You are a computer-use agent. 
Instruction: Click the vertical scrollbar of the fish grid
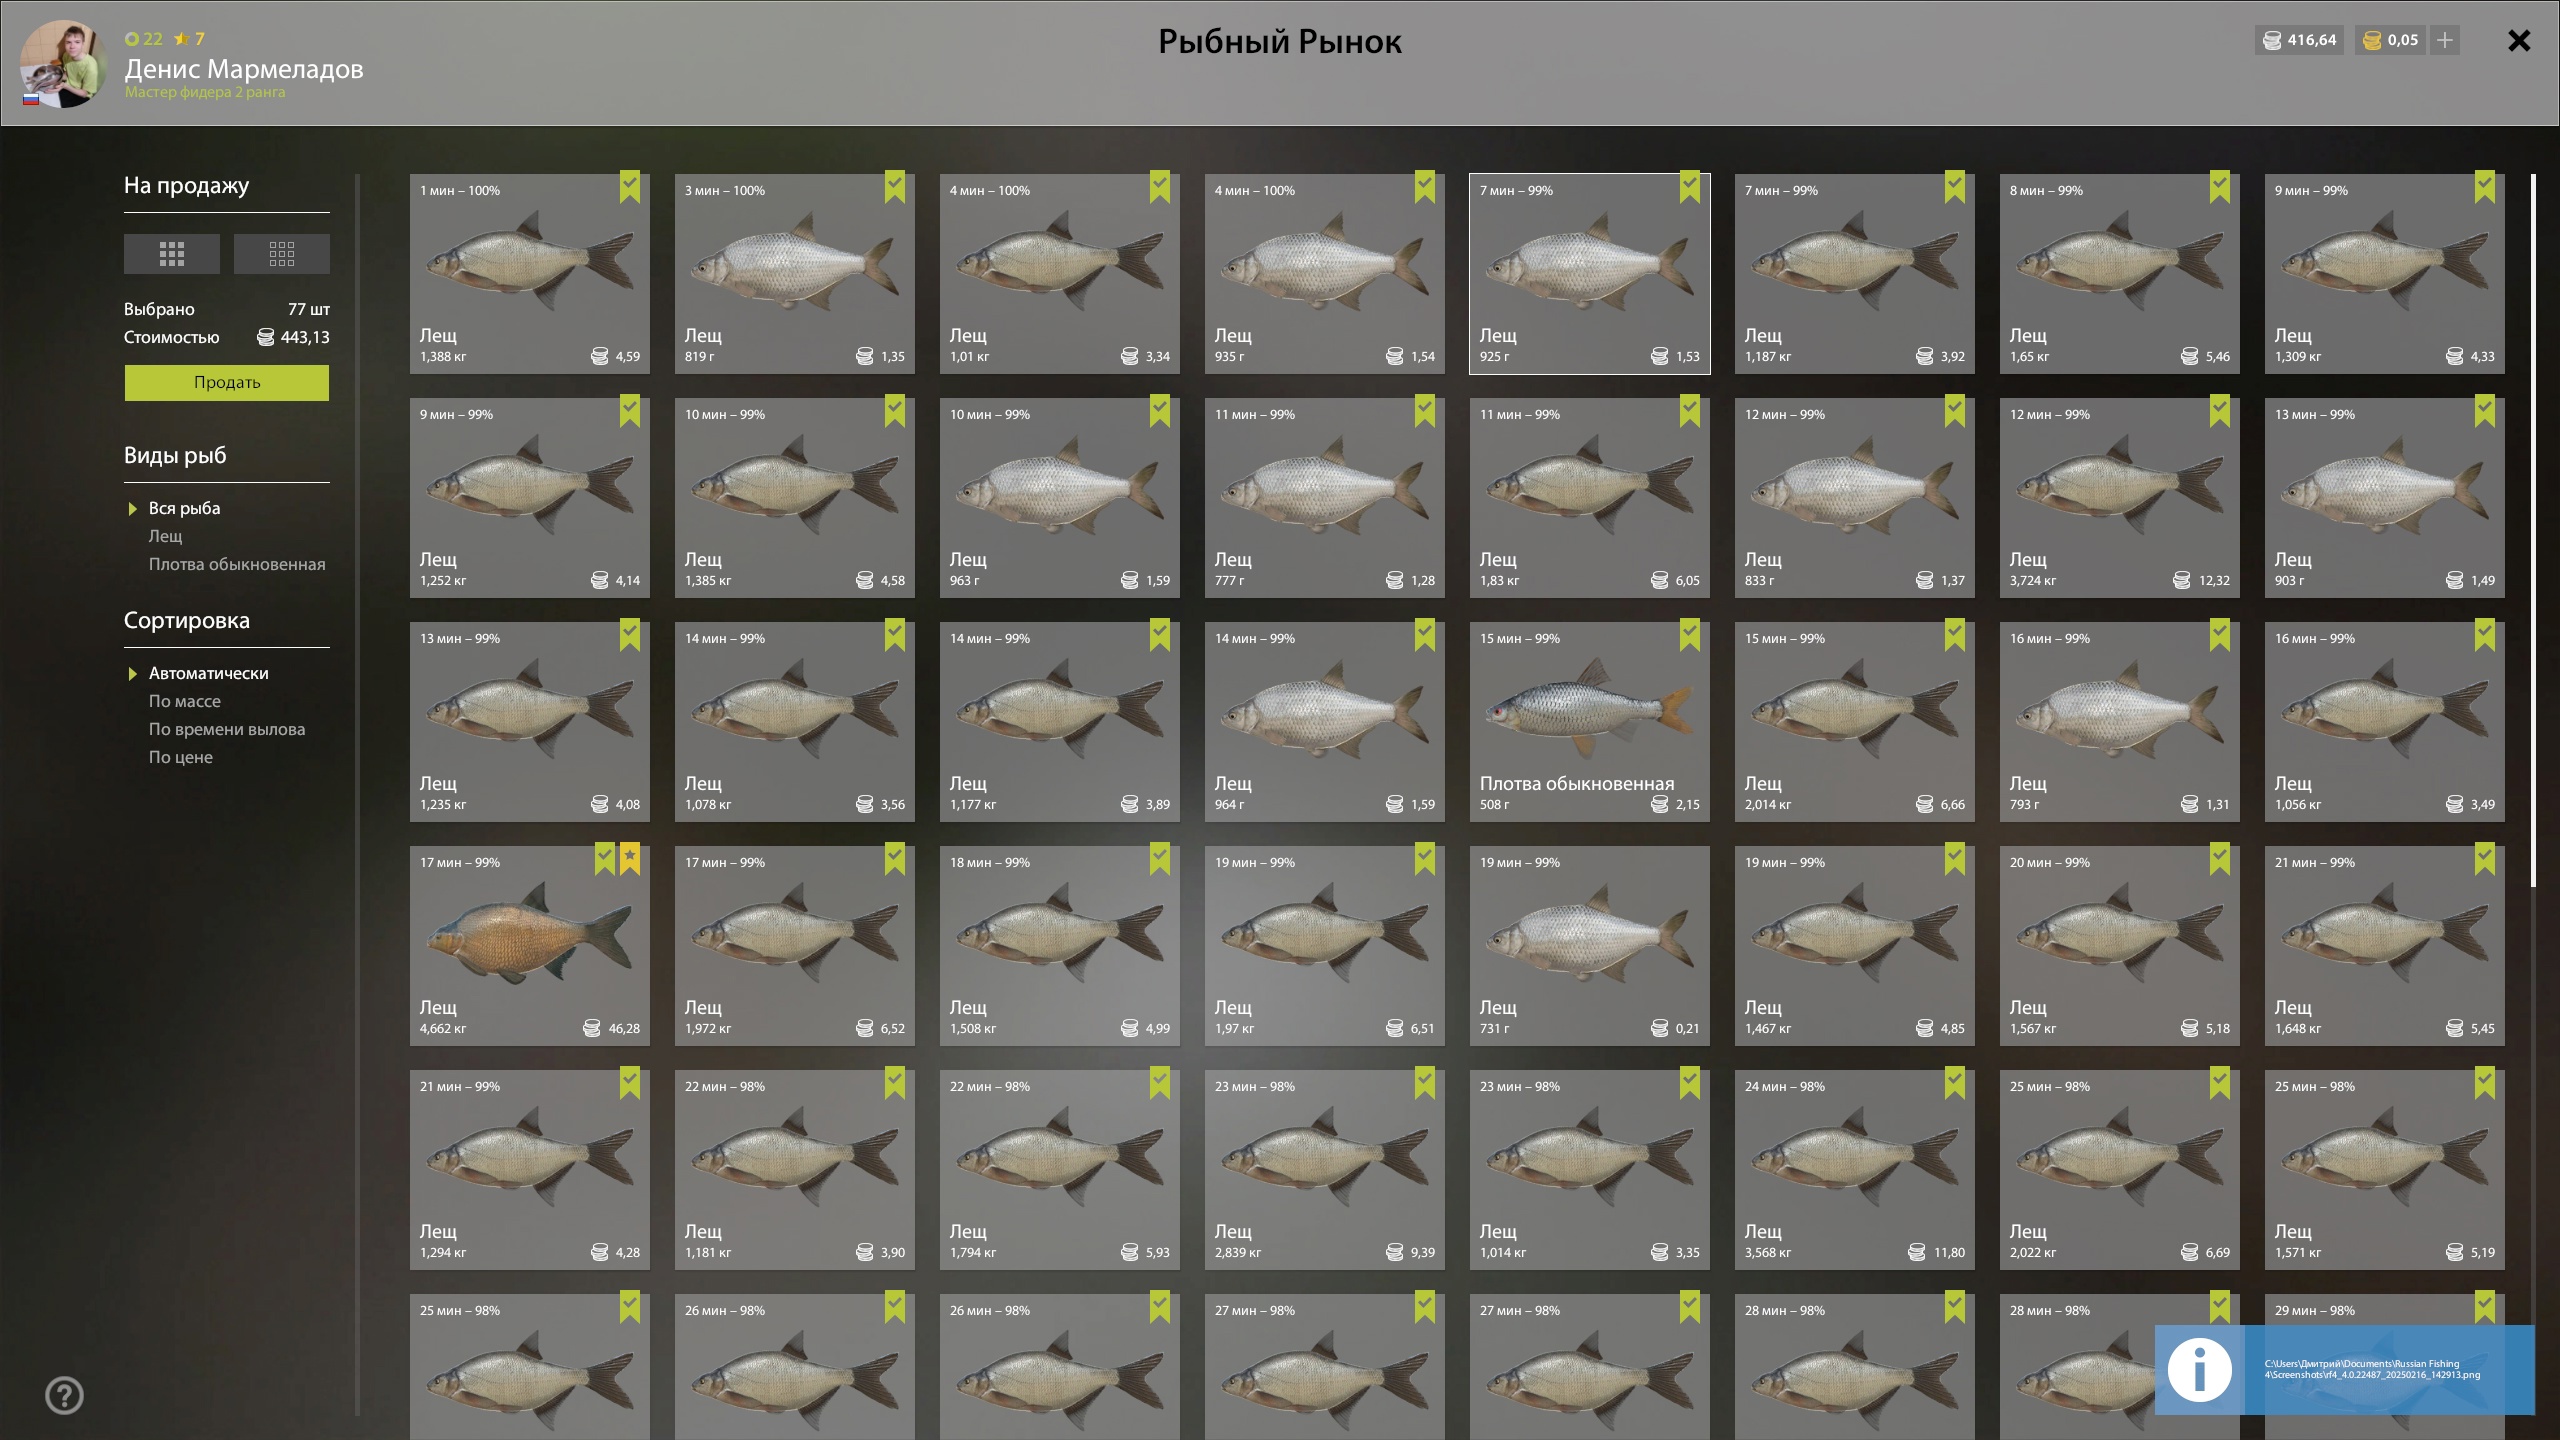(x=2533, y=530)
